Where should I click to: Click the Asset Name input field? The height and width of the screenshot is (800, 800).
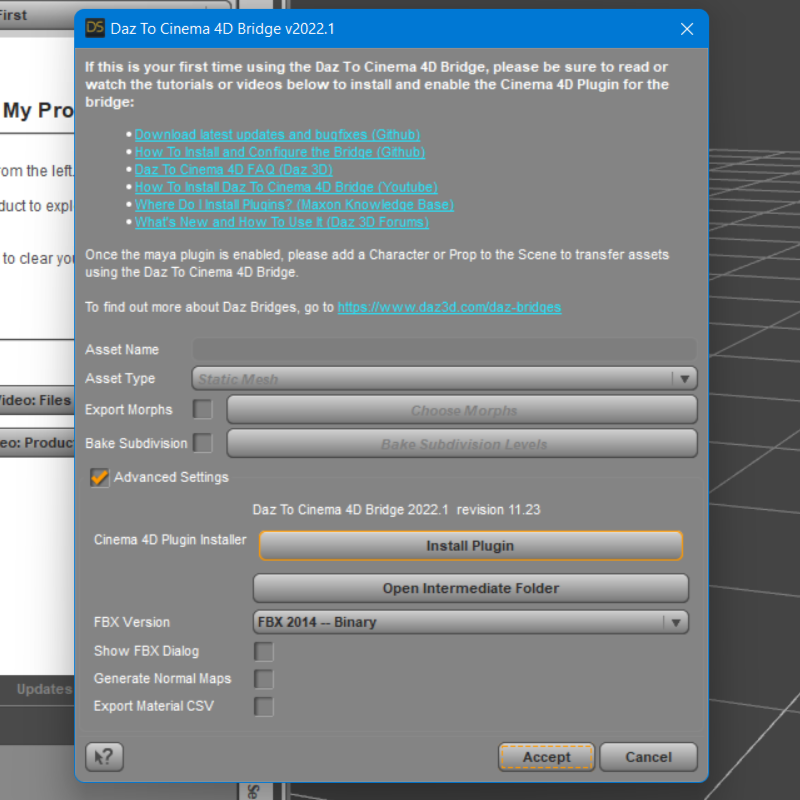click(444, 349)
